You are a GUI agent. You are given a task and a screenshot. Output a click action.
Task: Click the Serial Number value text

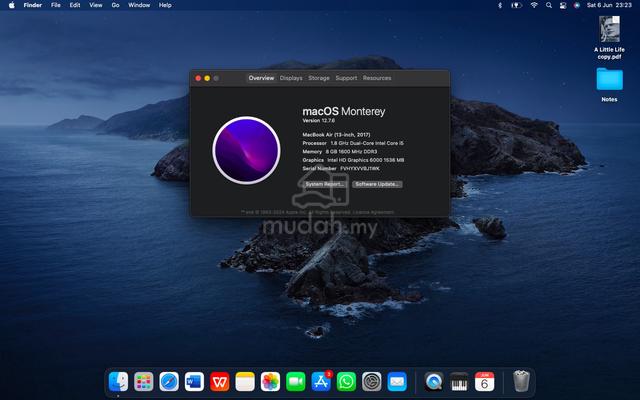(x=360, y=169)
